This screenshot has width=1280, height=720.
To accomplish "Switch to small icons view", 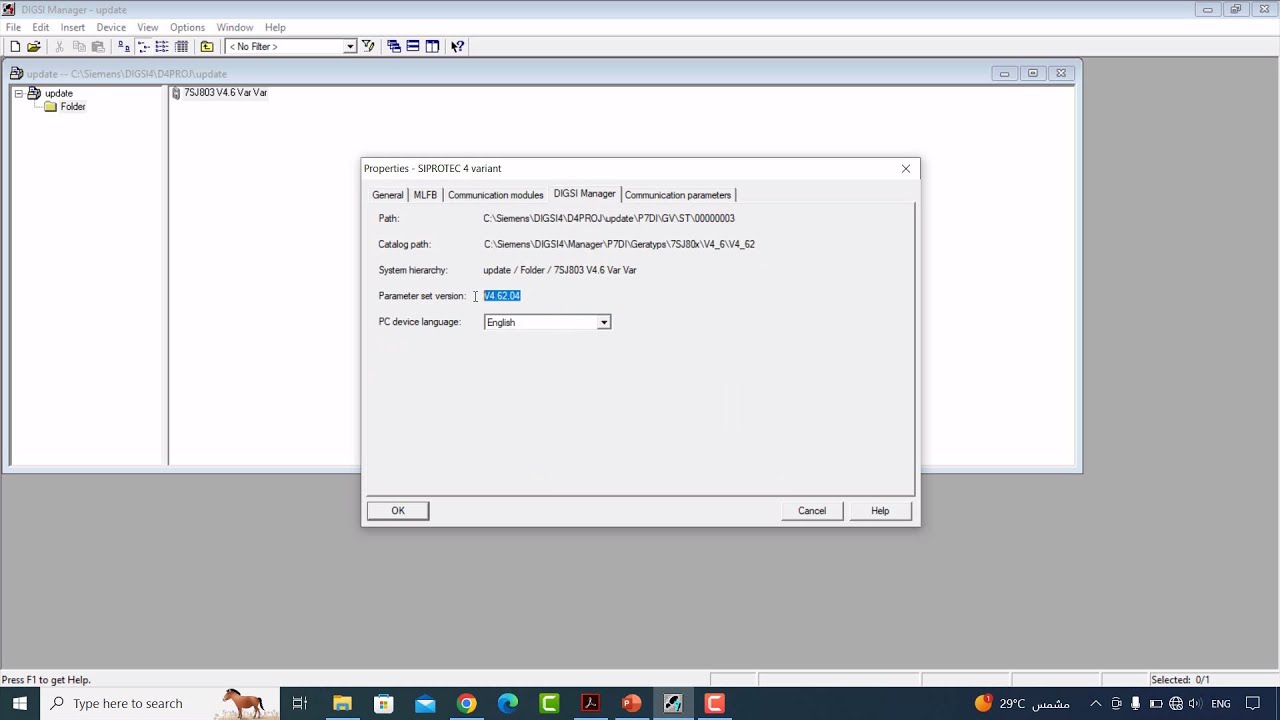I will 143,46.
